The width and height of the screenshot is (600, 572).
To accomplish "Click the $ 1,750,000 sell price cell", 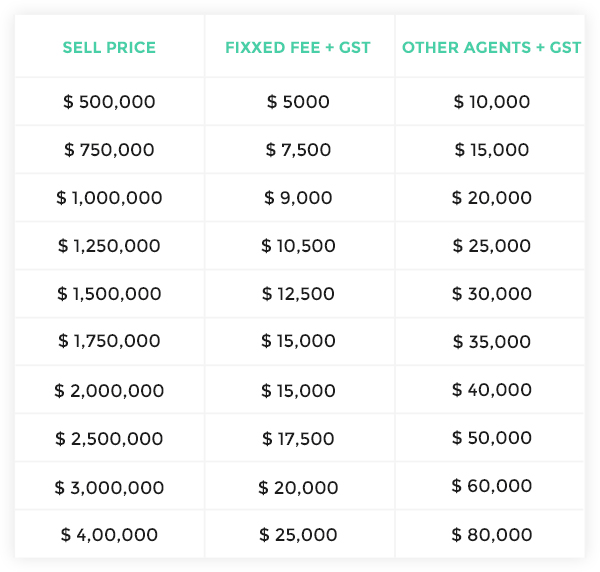I will (x=109, y=341).
